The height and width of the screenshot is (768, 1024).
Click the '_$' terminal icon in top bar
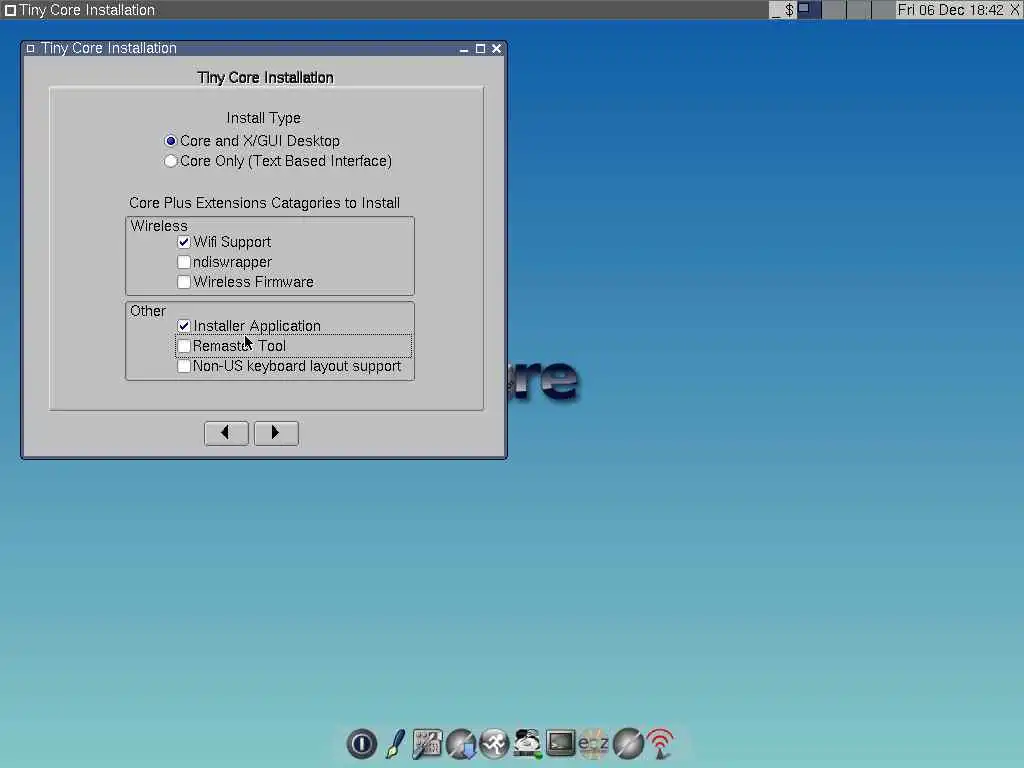782,10
